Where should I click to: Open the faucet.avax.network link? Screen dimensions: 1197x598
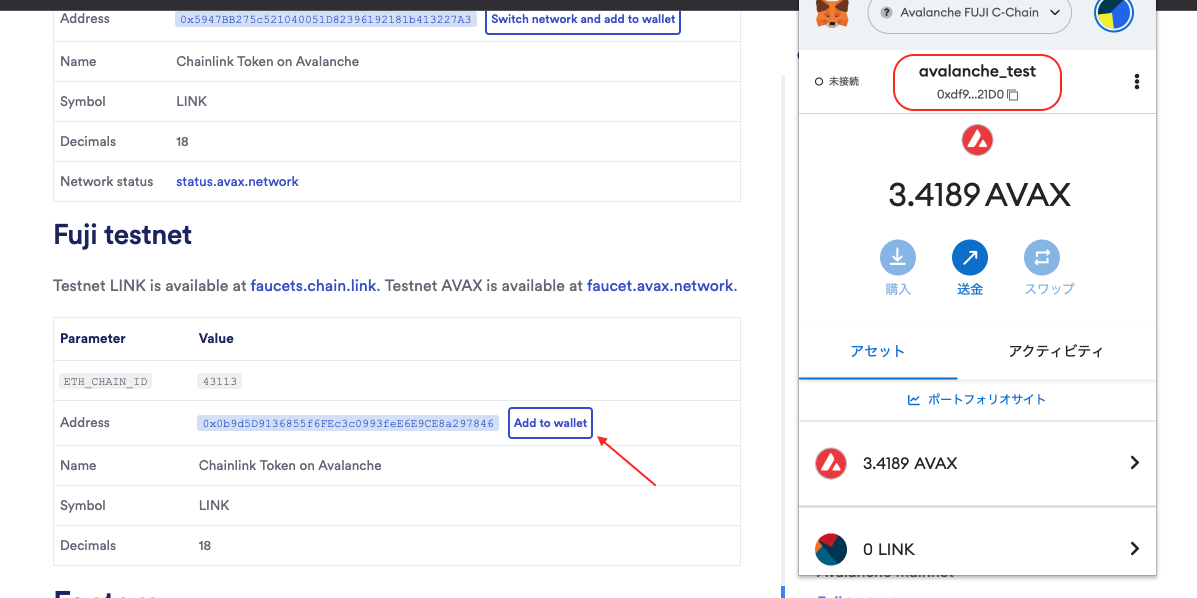(660, 286)
